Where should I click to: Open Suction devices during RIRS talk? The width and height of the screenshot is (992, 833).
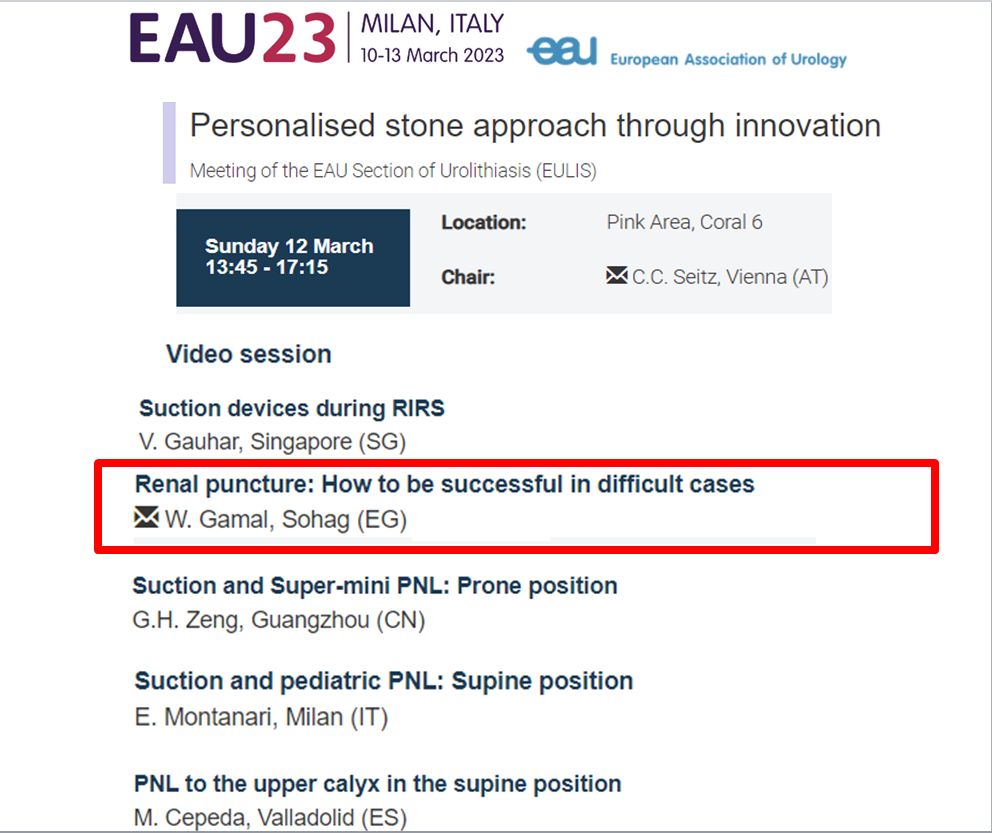(x=291, y=408)
